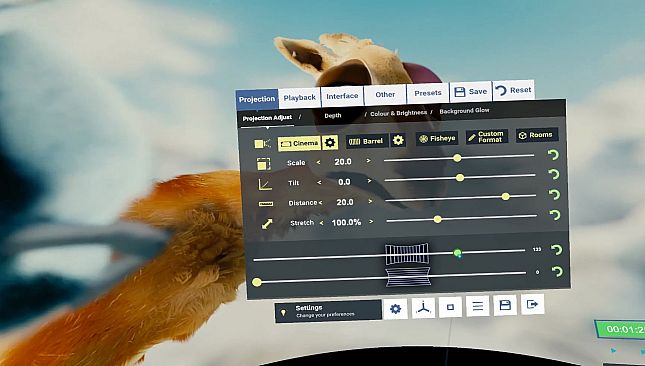Reset the upper curvature value 133
Viewport: 645px width, 366px height.
point(557,250)
